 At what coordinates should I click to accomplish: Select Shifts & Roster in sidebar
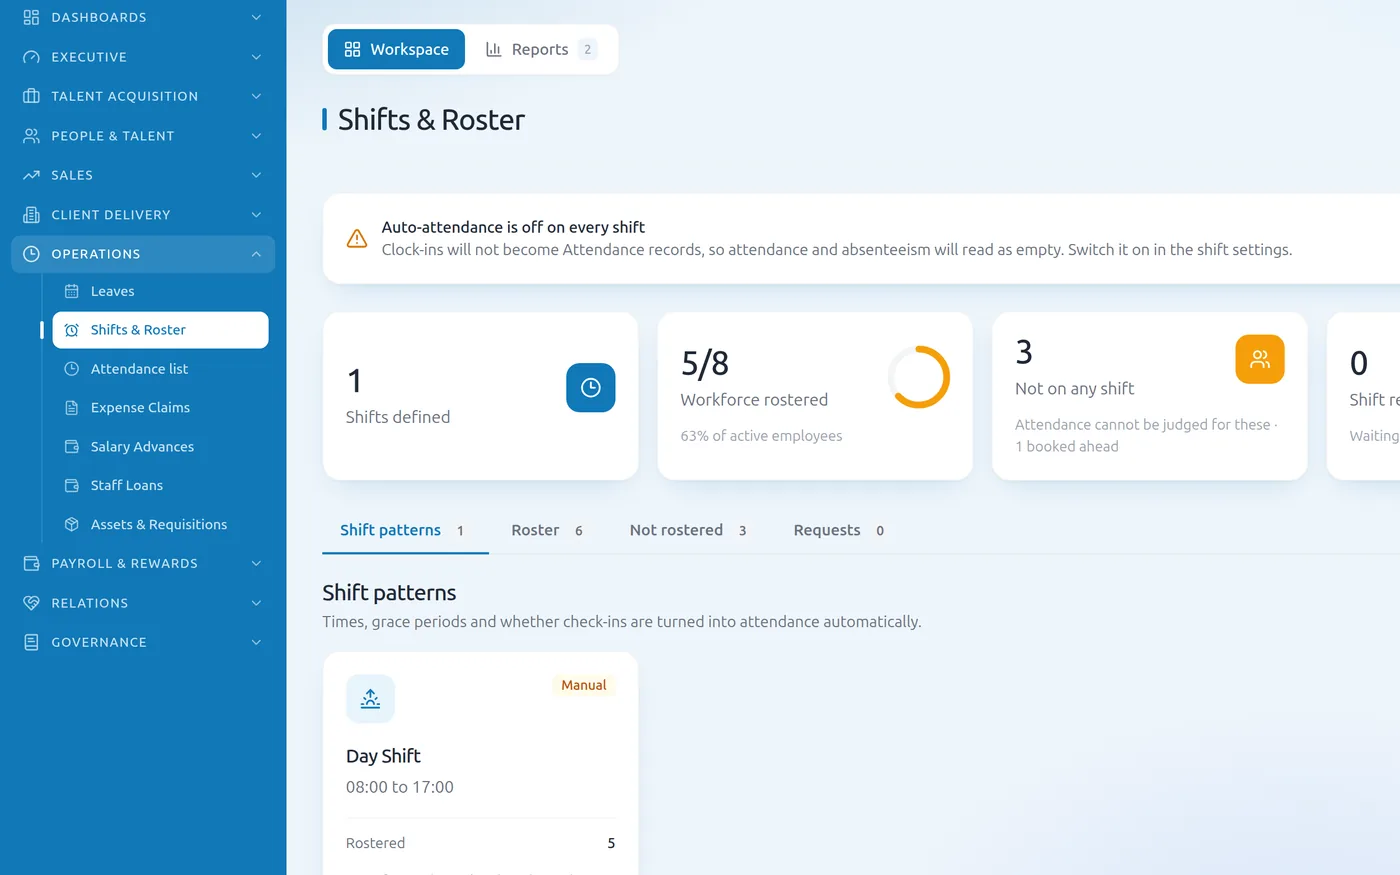point(160,330)
